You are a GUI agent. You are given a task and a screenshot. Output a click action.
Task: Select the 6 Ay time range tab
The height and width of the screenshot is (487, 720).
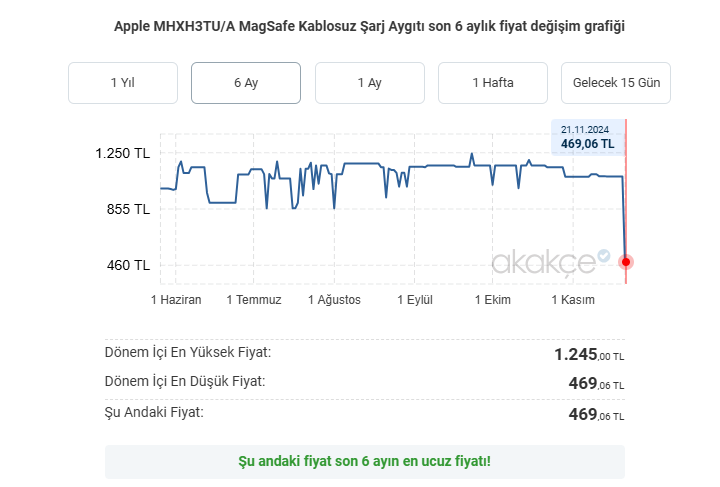click(x=246, y=83)
